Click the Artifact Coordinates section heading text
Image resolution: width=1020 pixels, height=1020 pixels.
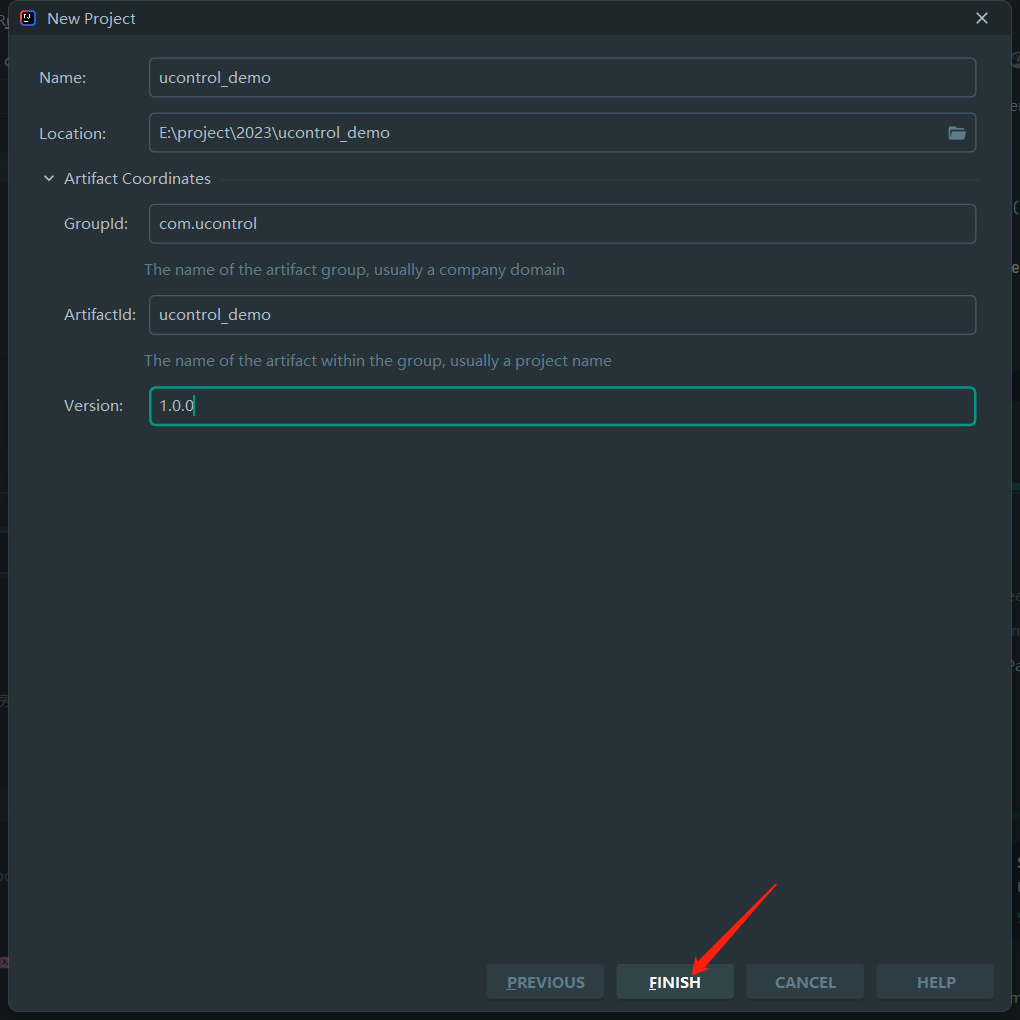[x=137, y=179]
